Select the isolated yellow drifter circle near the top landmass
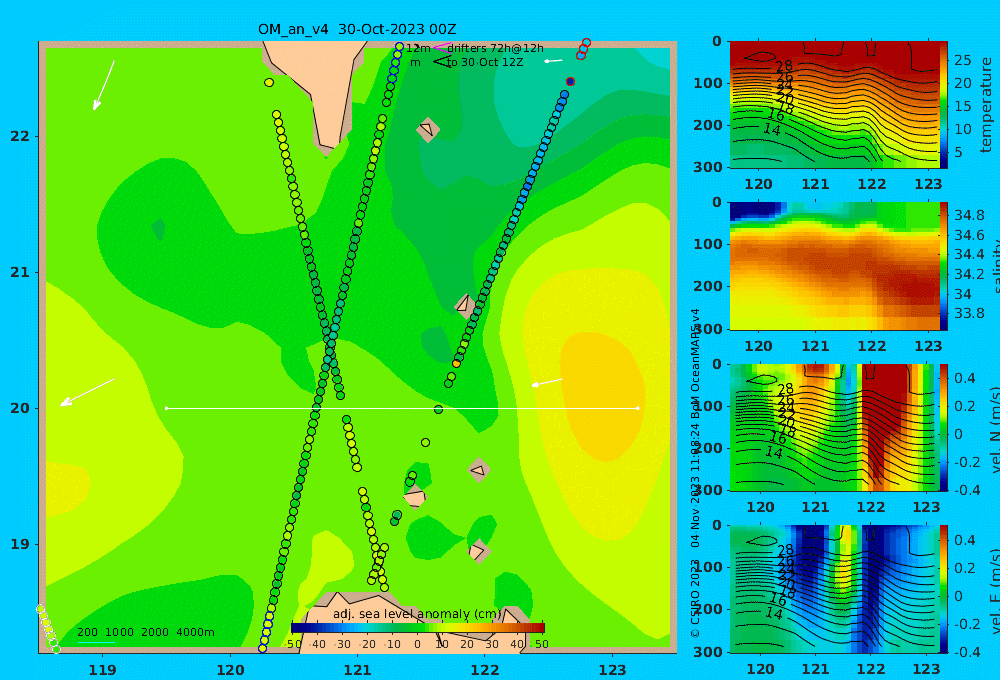 pyautogui.click(x=269, y=82)
